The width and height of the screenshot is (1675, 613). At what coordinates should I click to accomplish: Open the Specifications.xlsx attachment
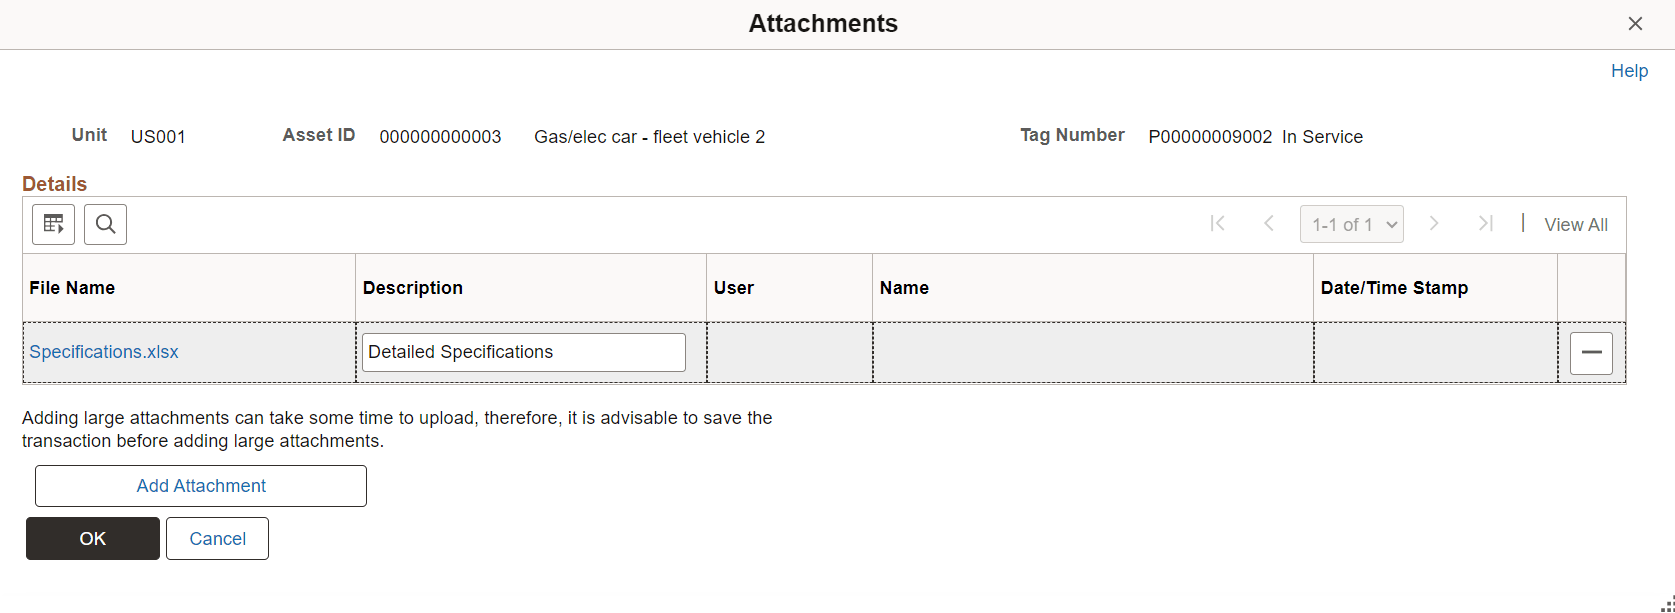[x=104, y=351]
